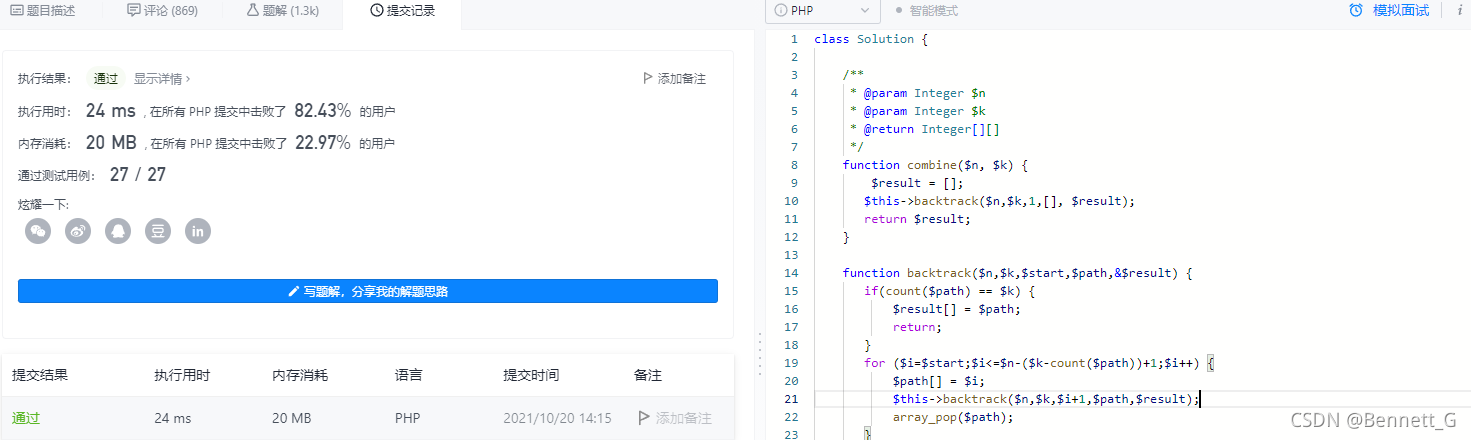Click the alarm clock icon beside 模拟面试
This screenshot has height=440, width=1471.
[x=1356, y=11]
